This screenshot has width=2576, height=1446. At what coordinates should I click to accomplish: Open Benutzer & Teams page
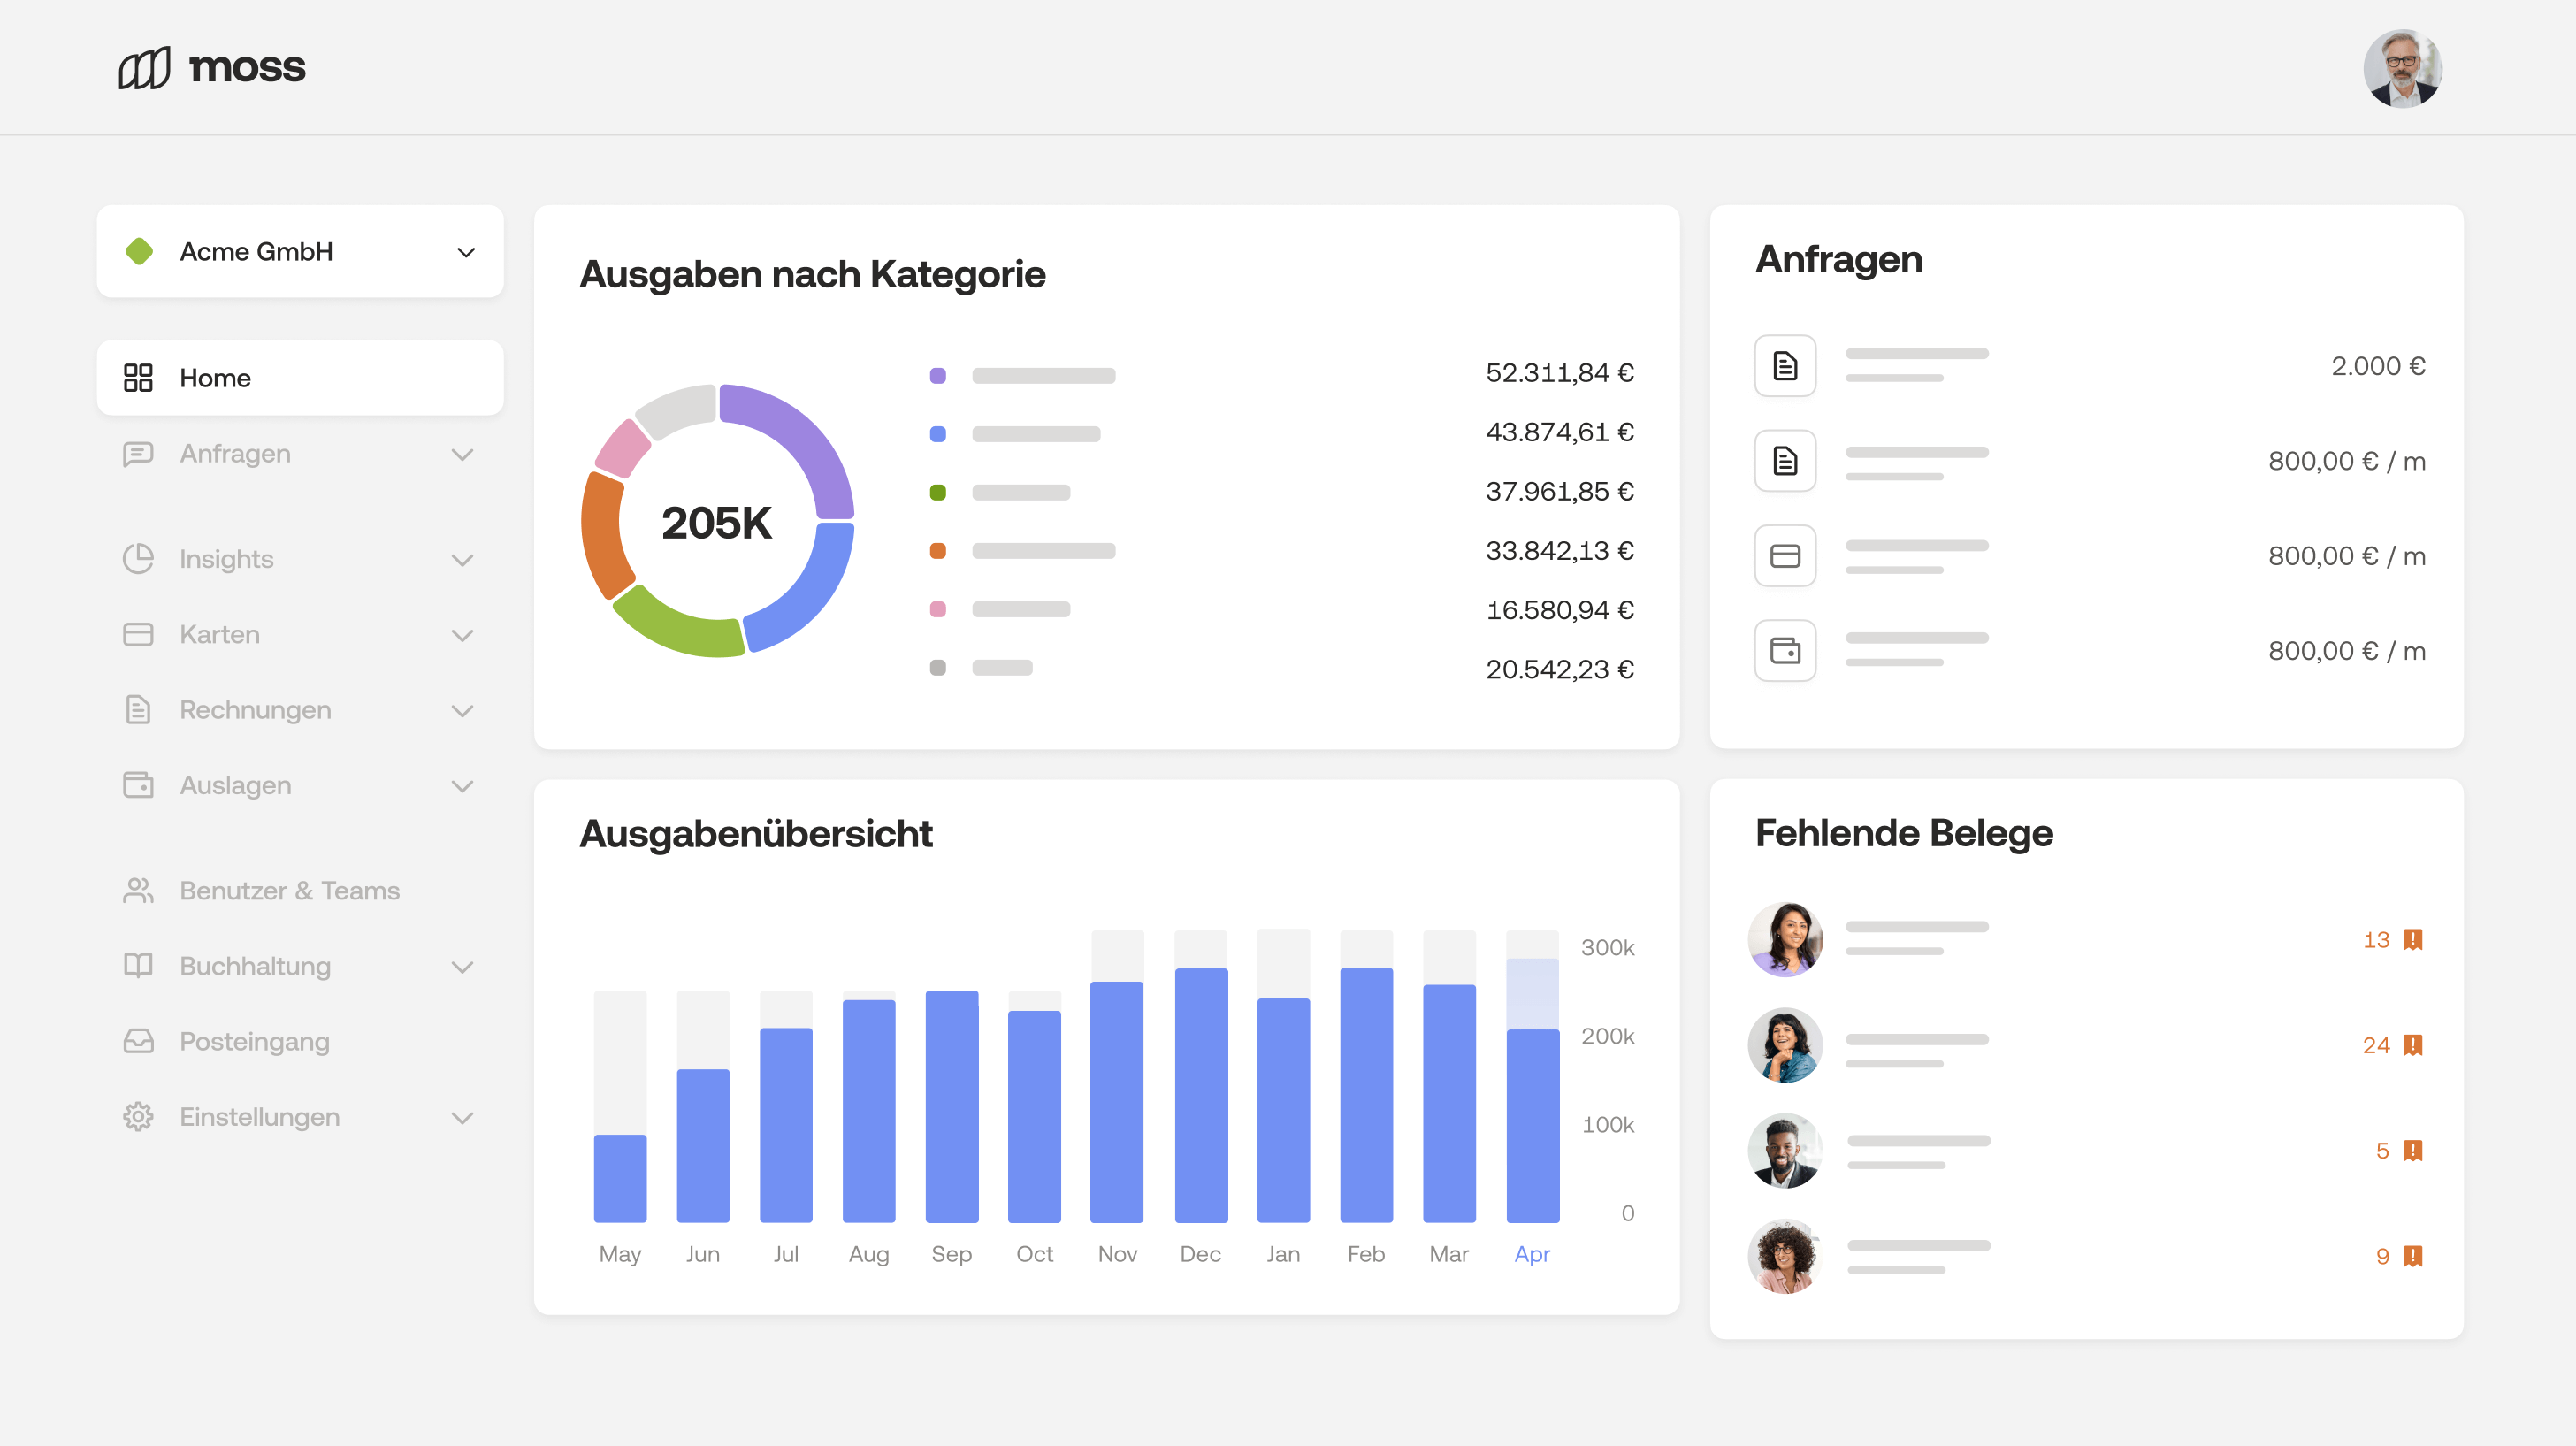click(289, 890)
